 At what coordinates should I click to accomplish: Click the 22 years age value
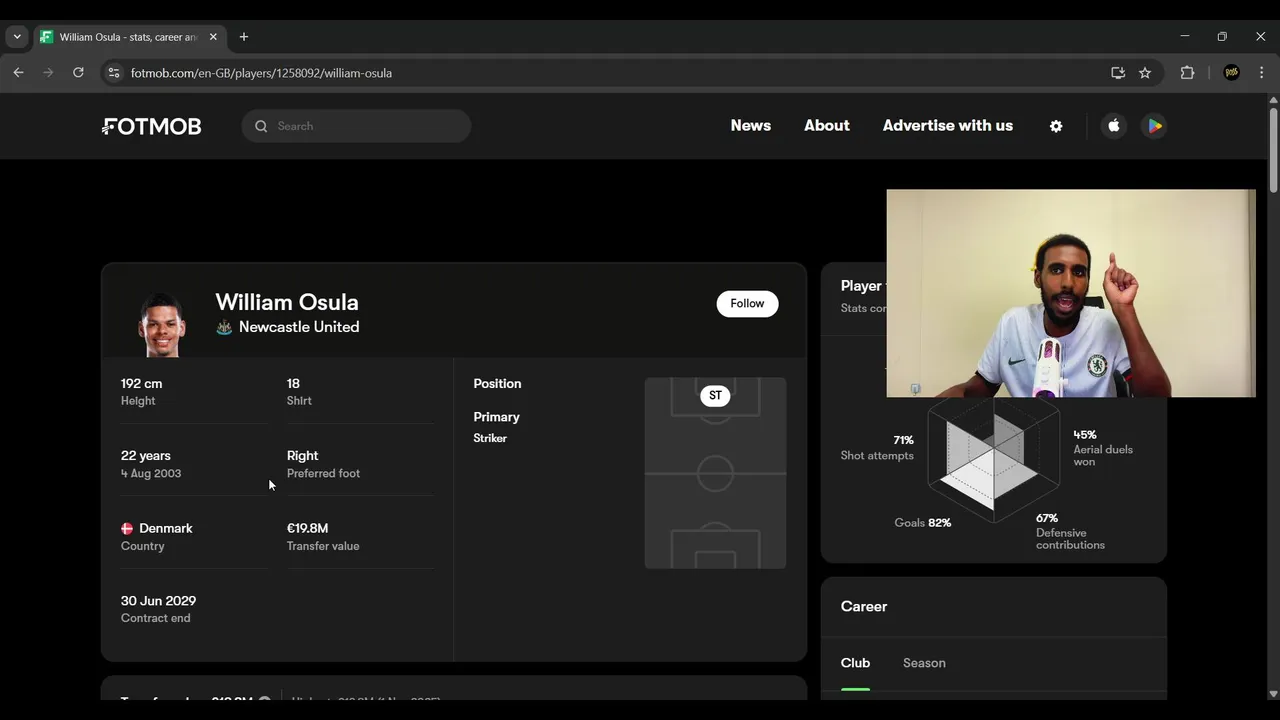click(146, 456)
